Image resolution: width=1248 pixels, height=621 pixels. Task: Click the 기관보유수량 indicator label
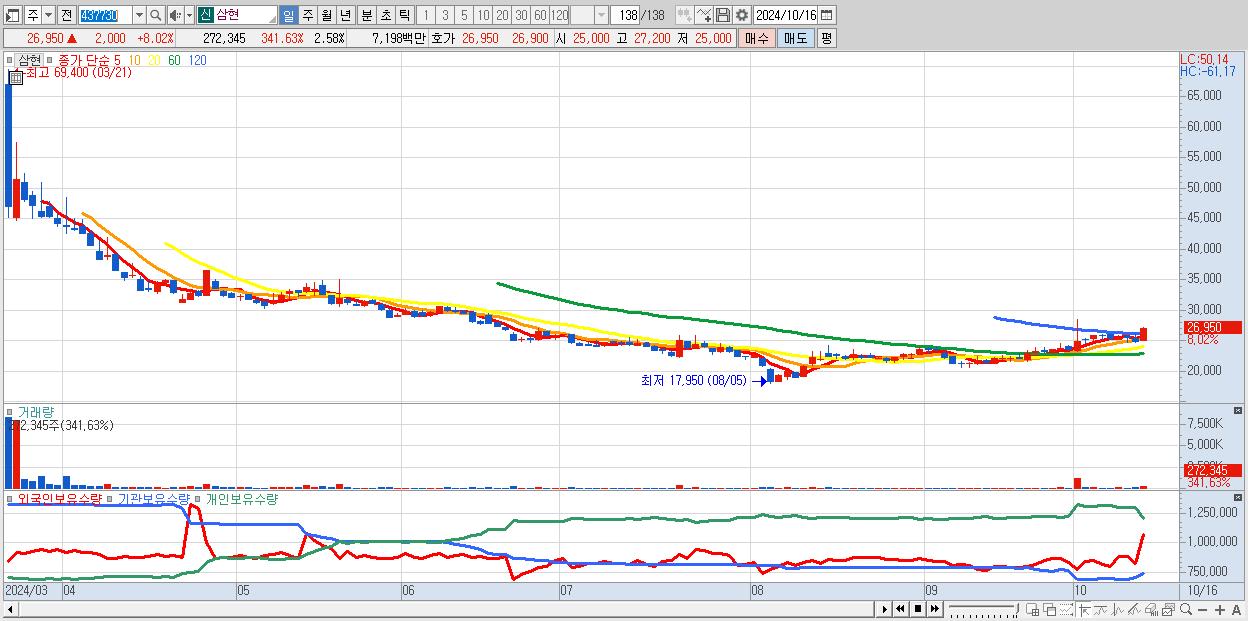tap(152, 498)
